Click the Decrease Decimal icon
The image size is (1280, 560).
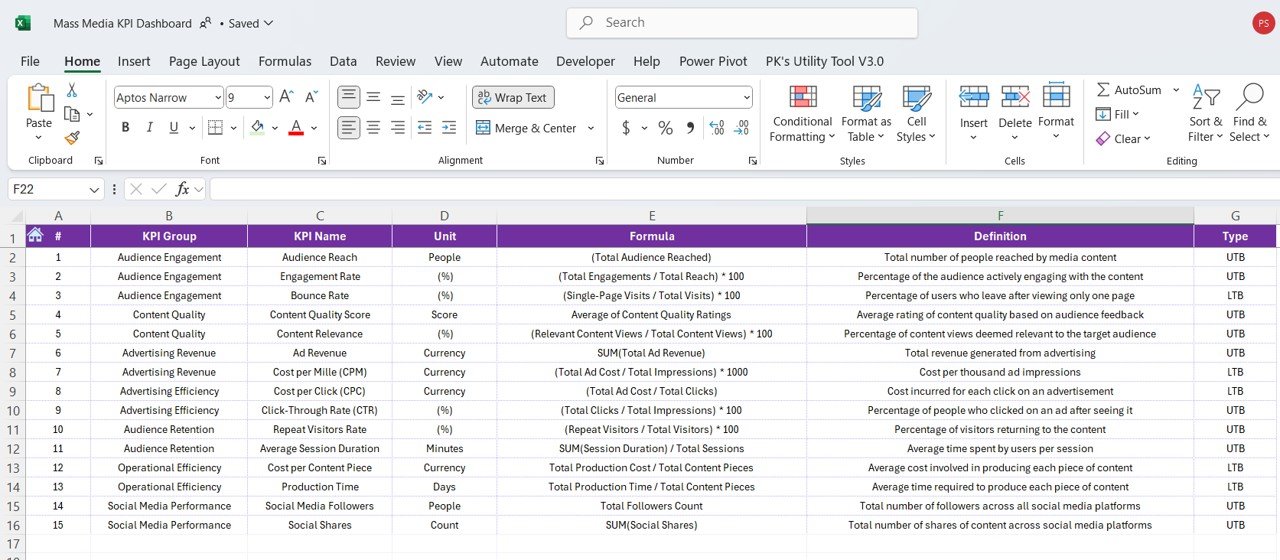[x=741, y=128]
